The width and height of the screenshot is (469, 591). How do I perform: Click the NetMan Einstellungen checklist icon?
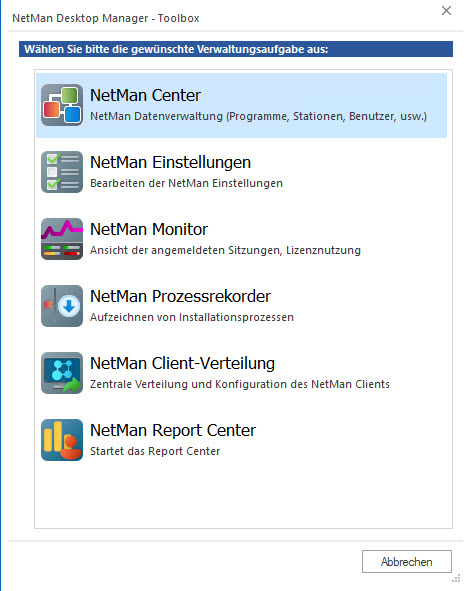click(62, 172)
